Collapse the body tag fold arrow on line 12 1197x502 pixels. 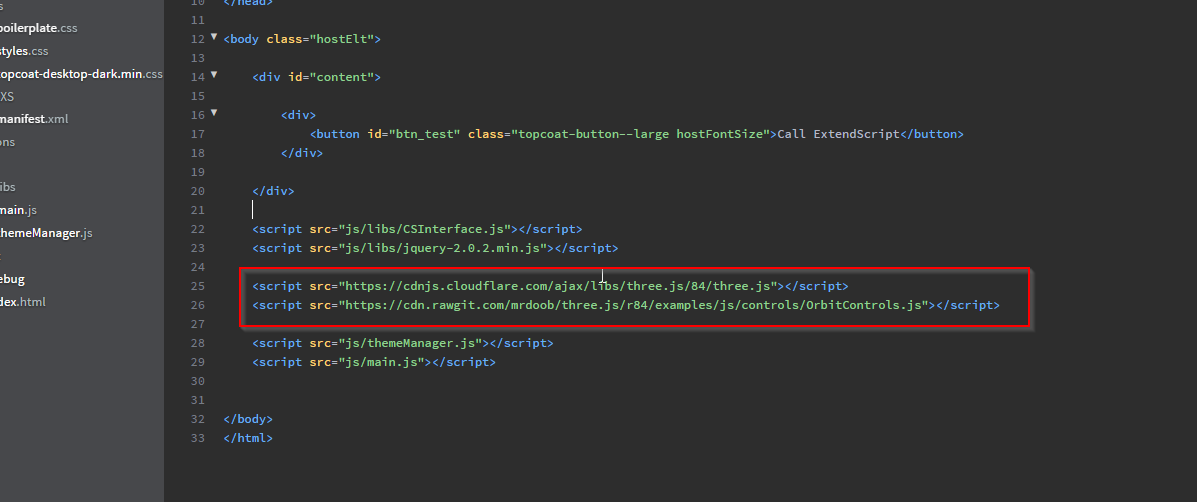[214, 37]
